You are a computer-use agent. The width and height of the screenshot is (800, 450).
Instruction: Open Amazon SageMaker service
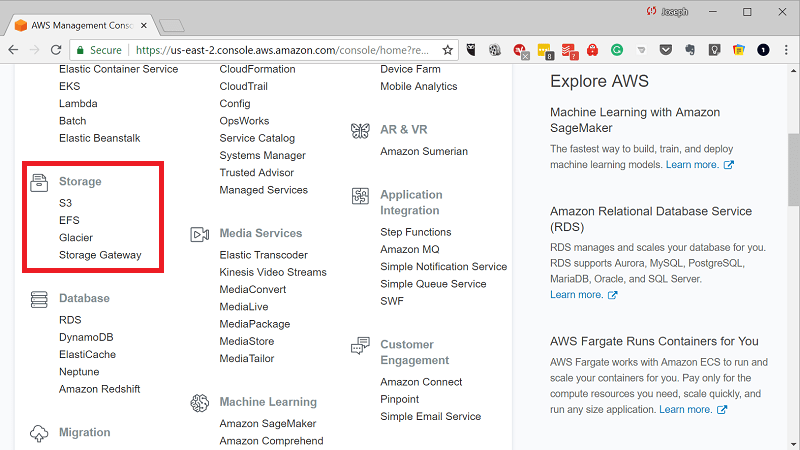268,424
